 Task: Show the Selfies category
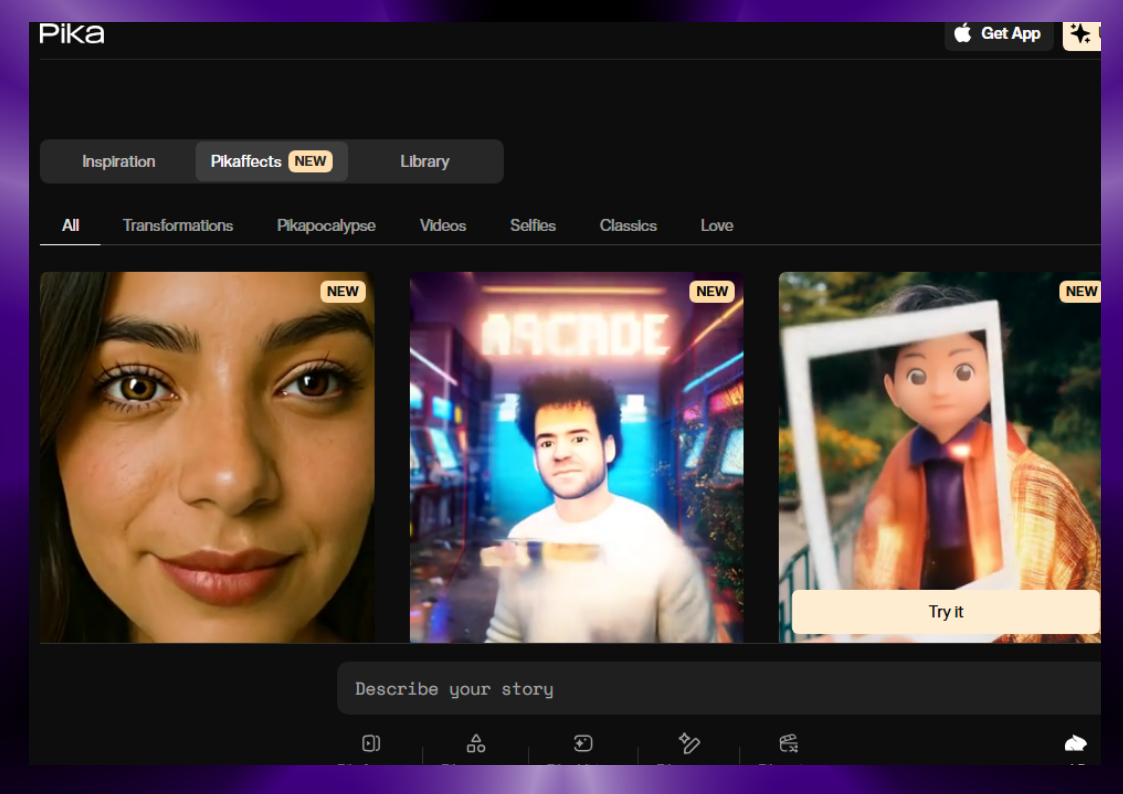coord(533,226)
